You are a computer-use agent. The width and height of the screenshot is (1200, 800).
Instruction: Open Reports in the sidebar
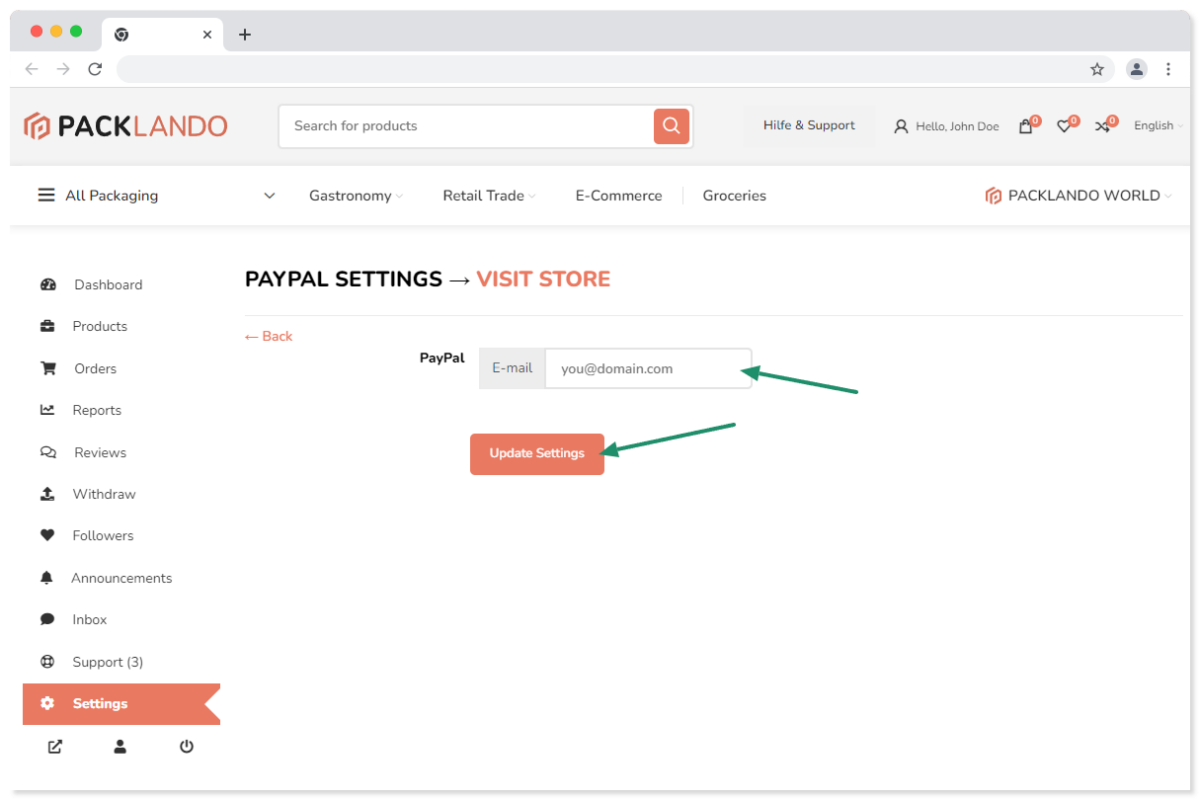pos(97,410)
